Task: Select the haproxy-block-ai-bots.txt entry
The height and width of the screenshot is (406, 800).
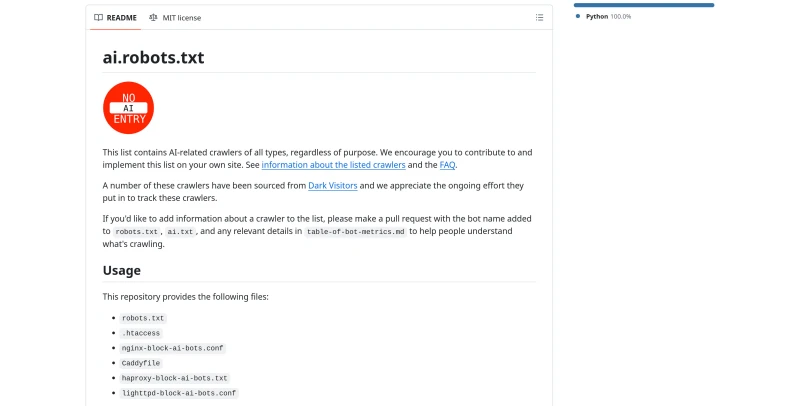Action: 175,378
